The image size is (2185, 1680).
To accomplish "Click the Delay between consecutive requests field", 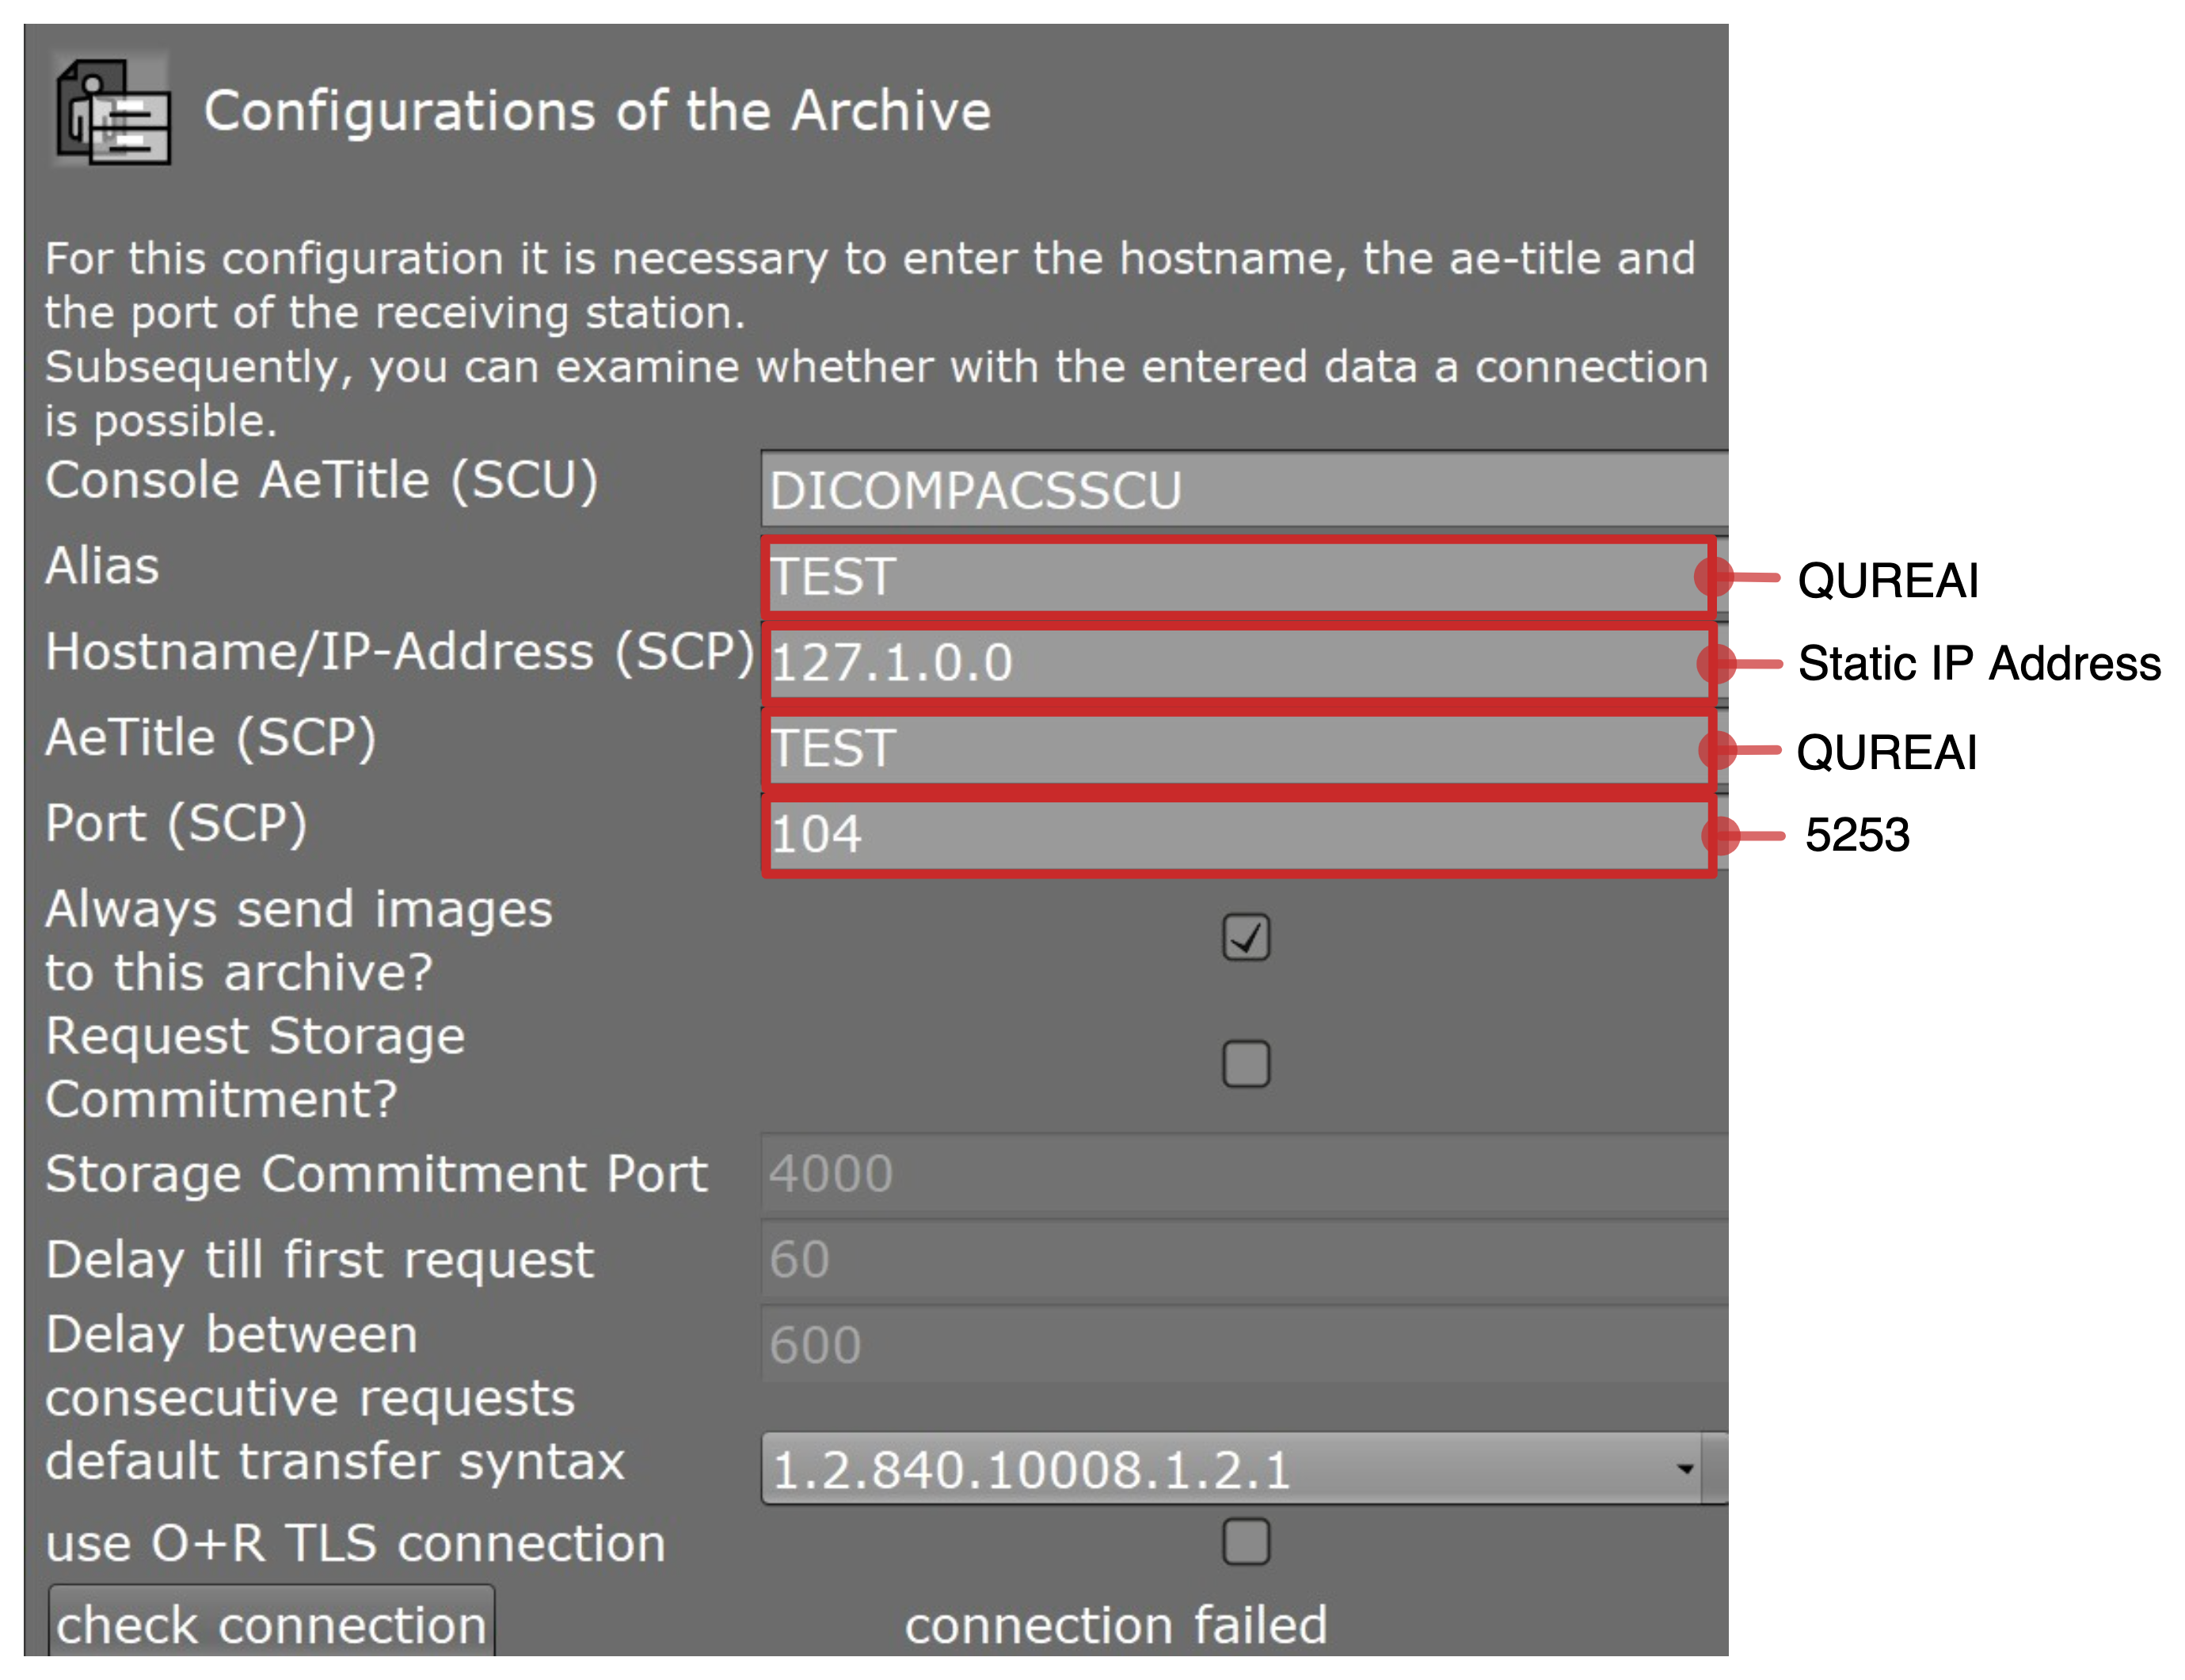I will (x=1243, y=1345).
